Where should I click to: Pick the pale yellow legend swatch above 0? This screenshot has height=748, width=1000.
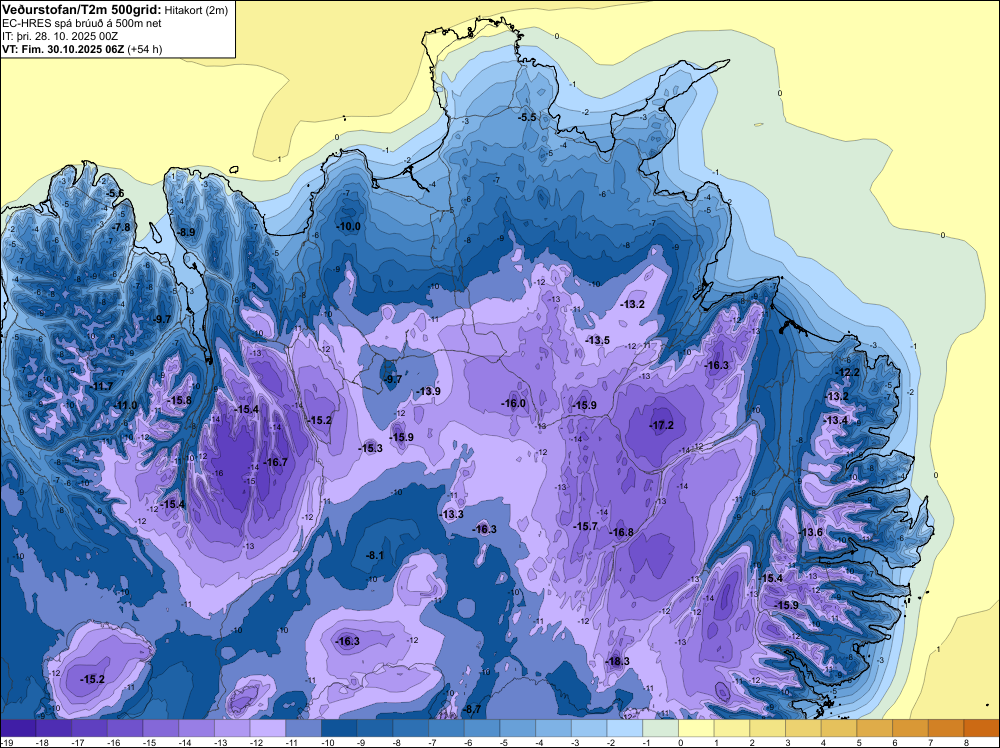696,728
